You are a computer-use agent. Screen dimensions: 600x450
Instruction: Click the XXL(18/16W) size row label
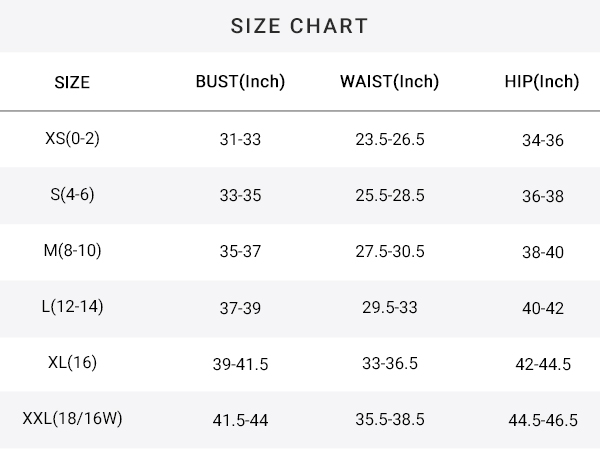point(72,418)
